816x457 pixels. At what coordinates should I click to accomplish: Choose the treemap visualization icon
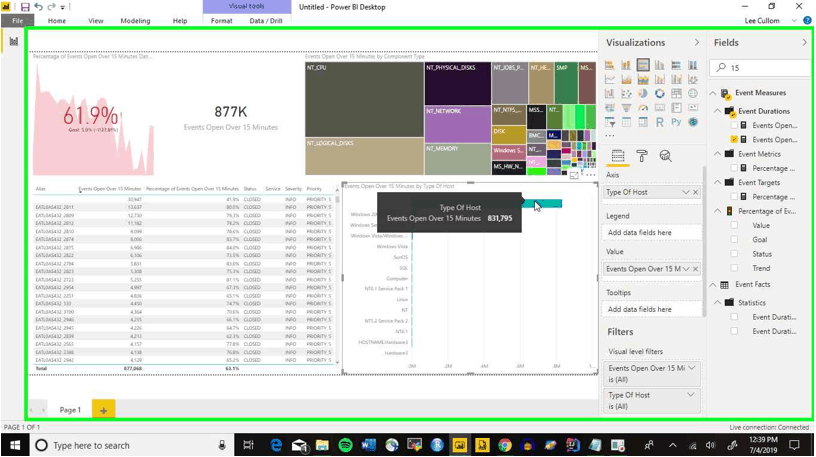(676, 94)
